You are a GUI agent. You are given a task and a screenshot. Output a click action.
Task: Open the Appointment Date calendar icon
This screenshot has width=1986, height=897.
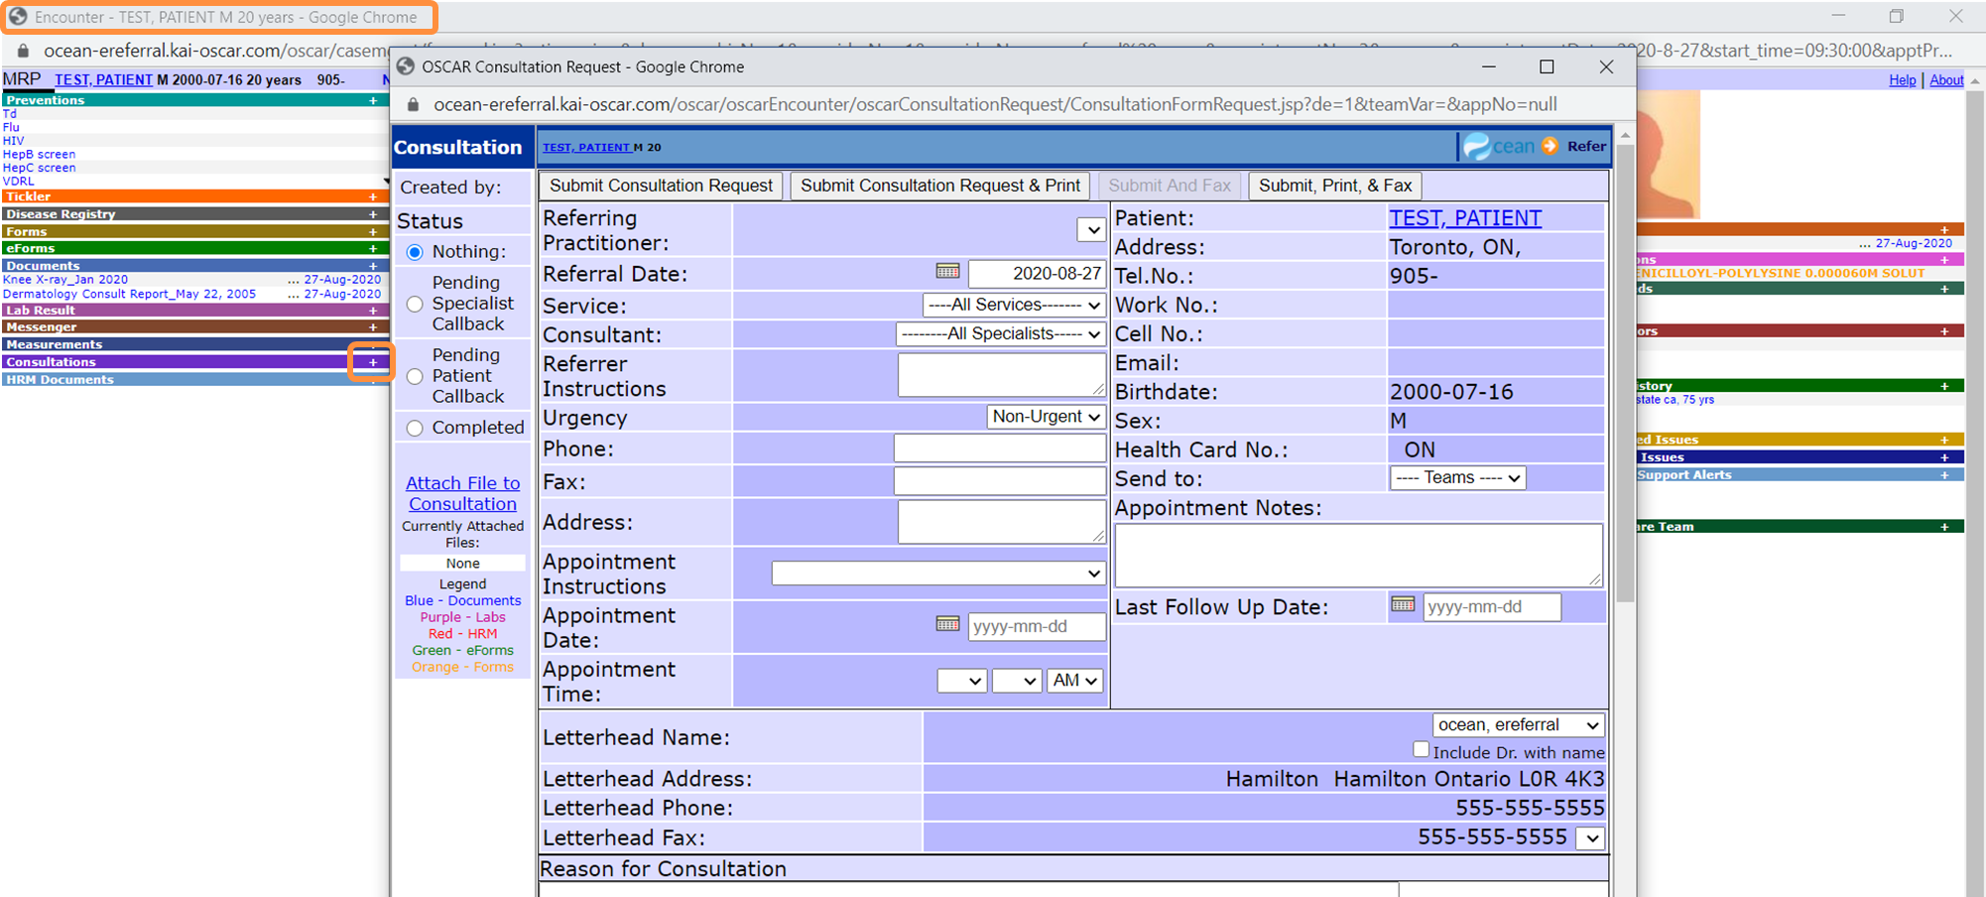pyautogui.click(x=947, y=624)
